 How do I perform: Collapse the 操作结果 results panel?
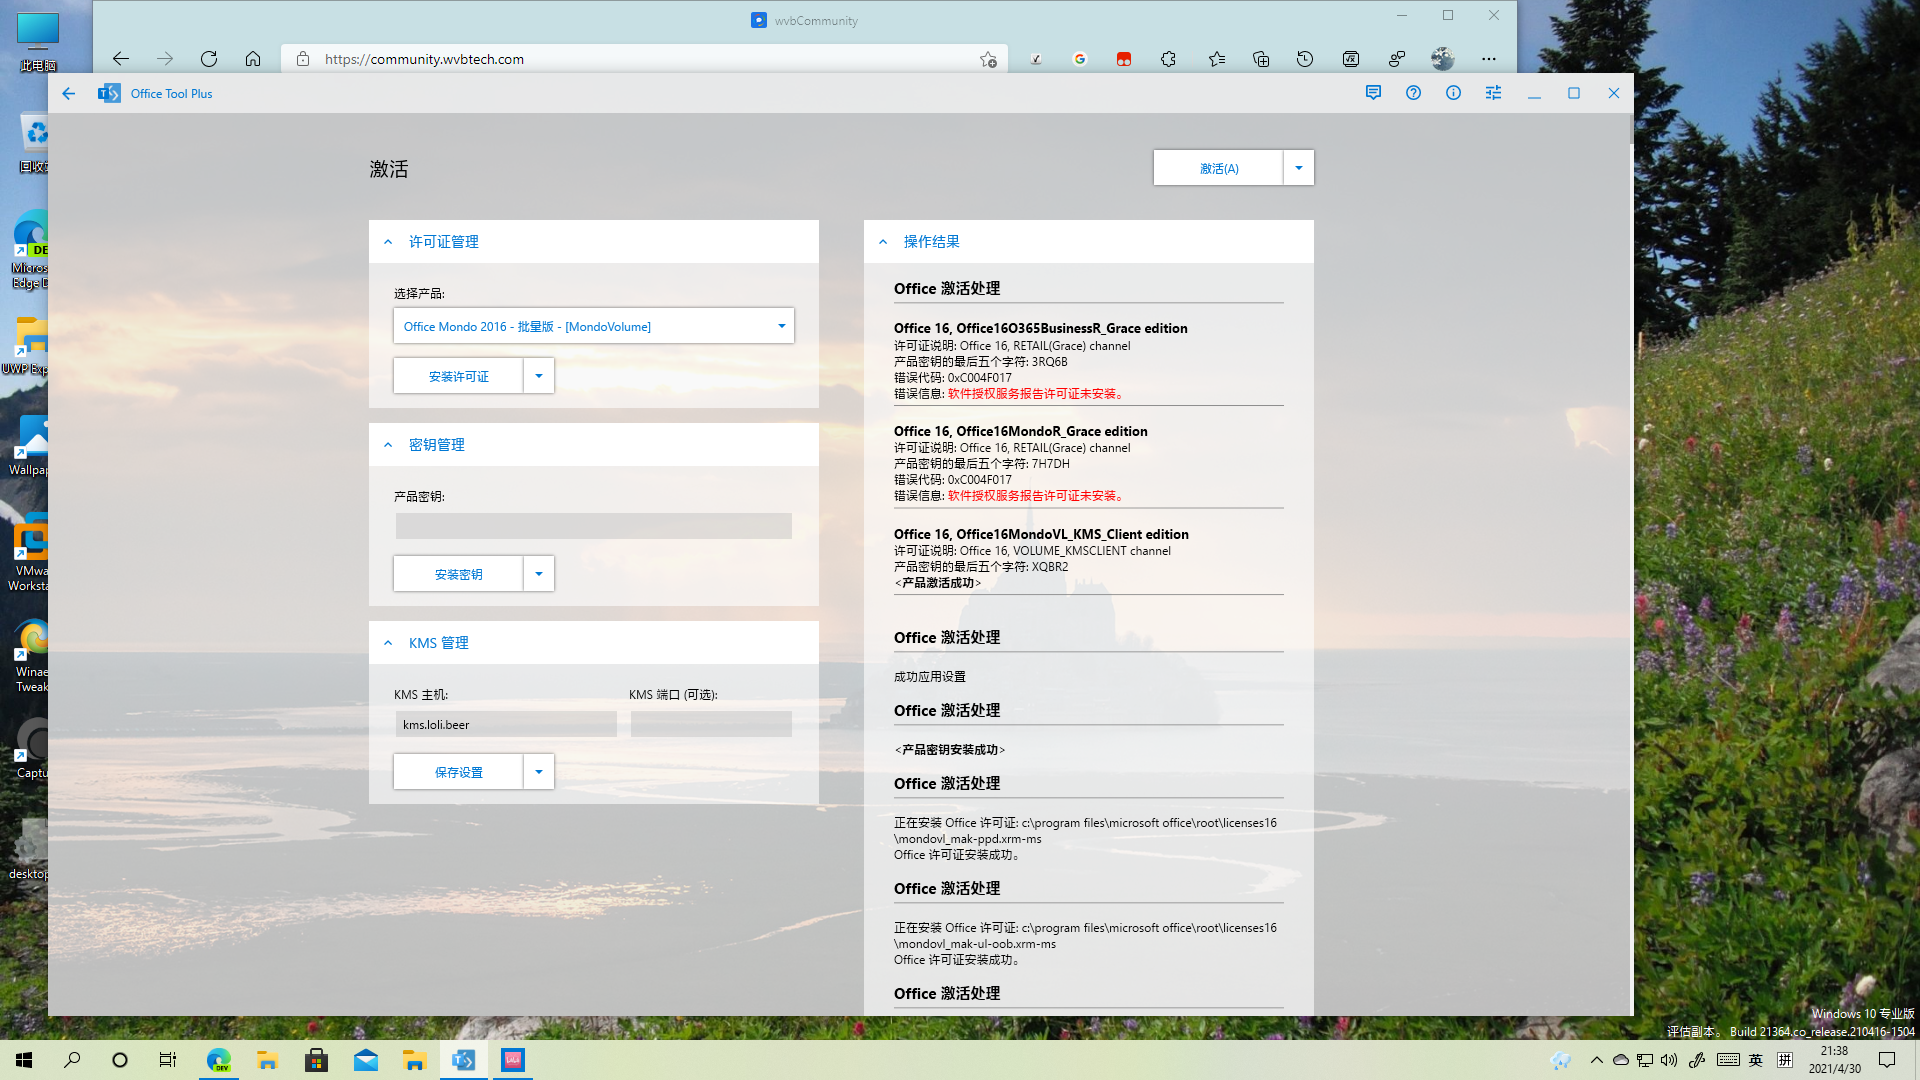coord(883,242)
